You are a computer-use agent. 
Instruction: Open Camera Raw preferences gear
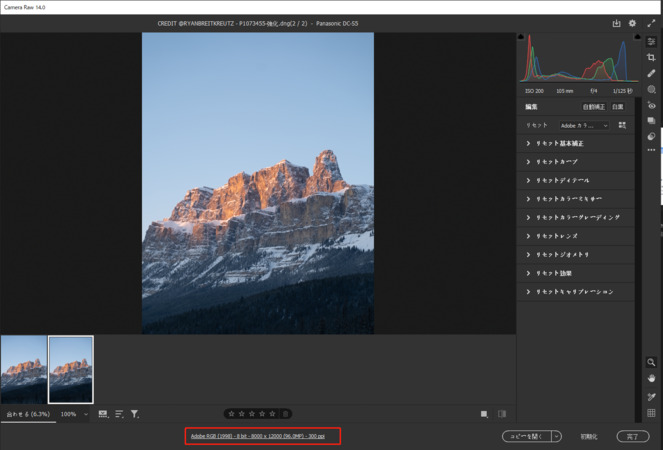[x=632, y=23]
